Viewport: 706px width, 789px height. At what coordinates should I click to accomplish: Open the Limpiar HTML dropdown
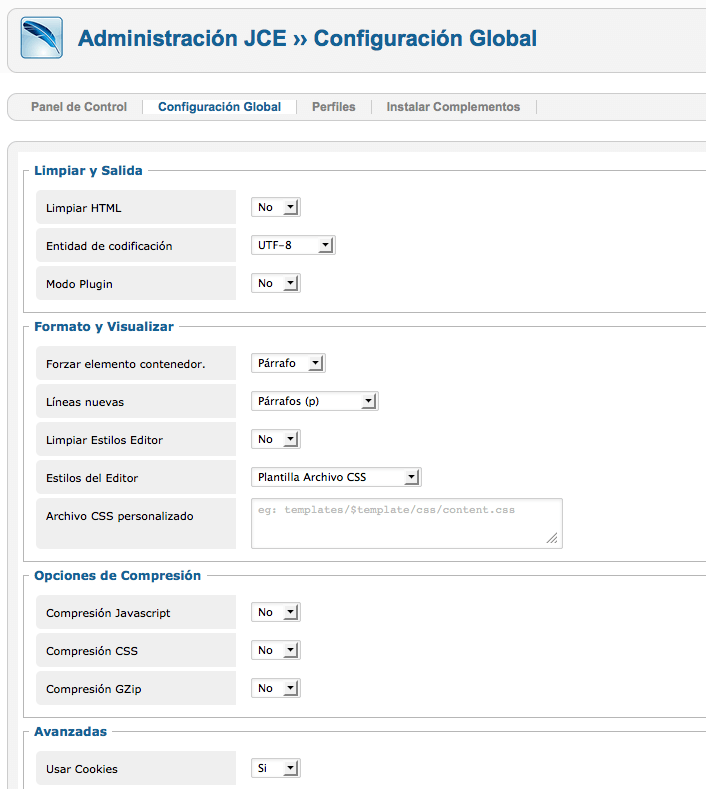click(x=276, y=207)
